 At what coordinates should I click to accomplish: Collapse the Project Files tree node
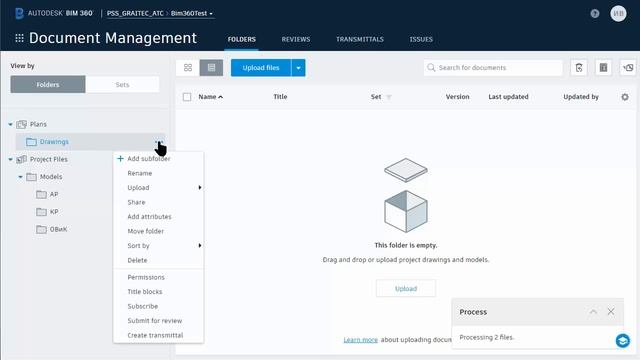(11, 159)
